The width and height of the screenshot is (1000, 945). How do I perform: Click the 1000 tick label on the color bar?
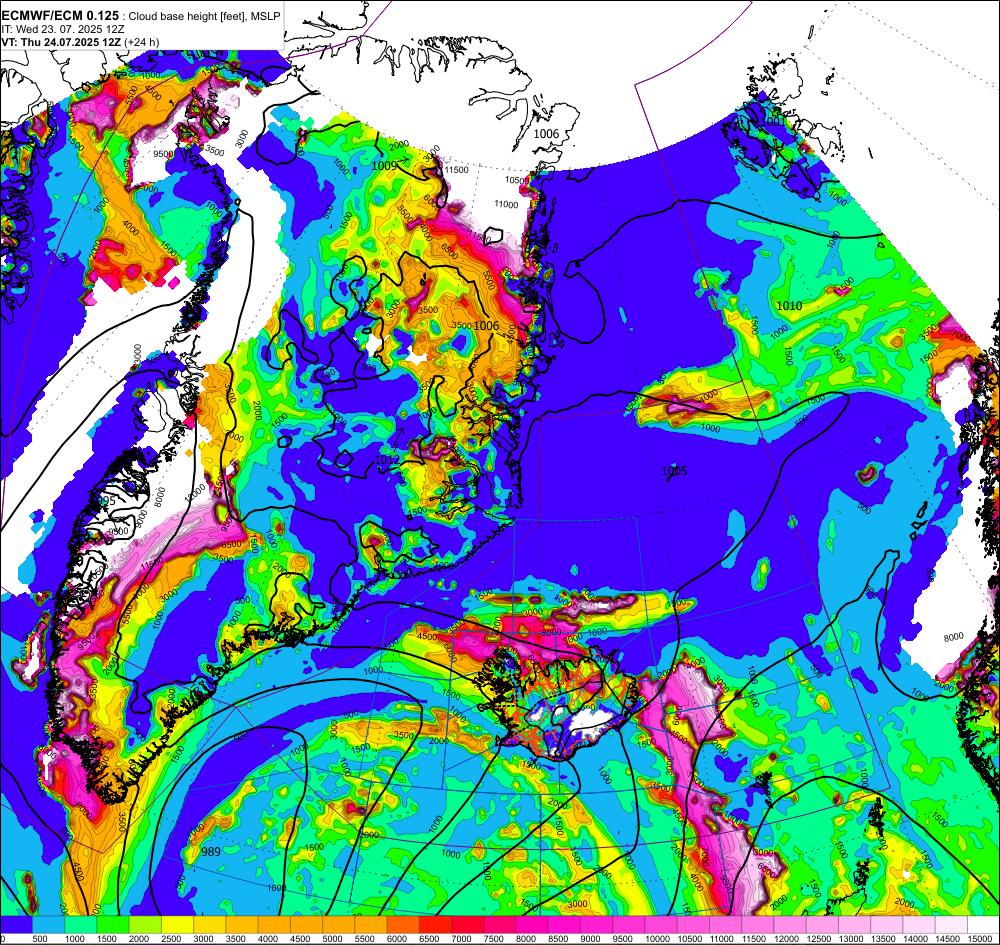coord(75,939)
